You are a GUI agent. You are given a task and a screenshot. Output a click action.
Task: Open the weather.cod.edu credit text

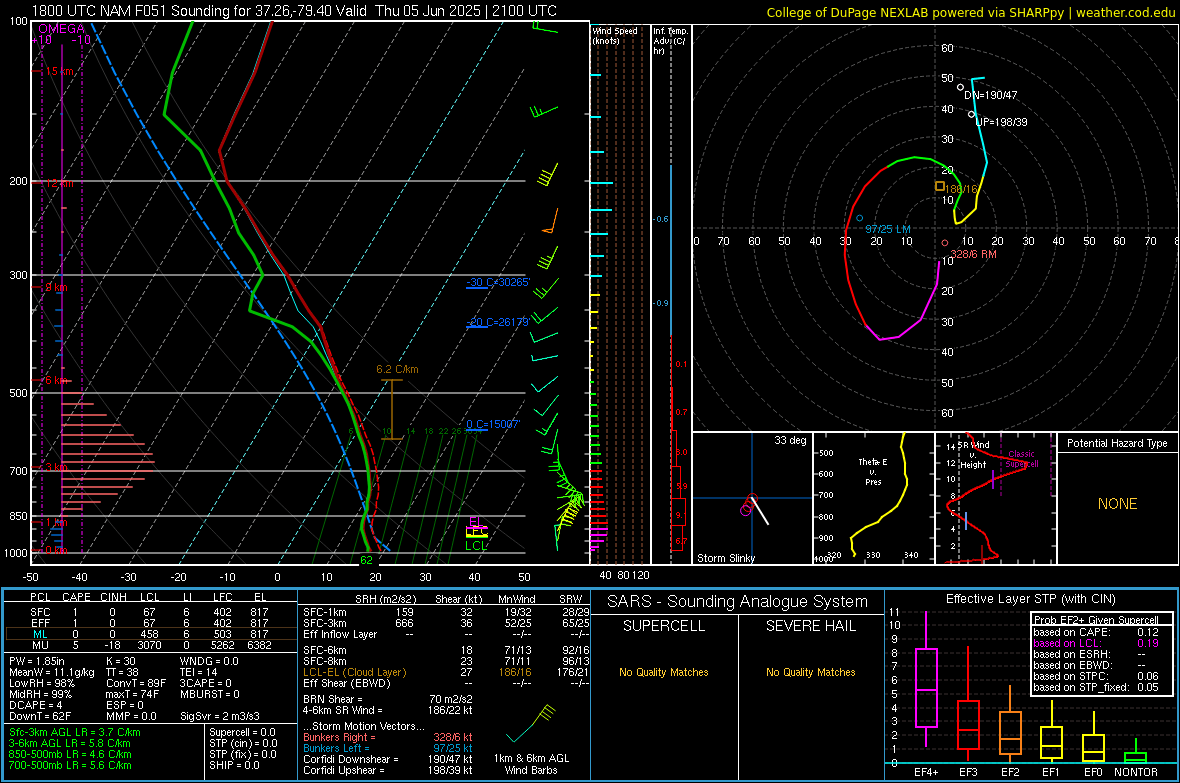click(971, 12)
